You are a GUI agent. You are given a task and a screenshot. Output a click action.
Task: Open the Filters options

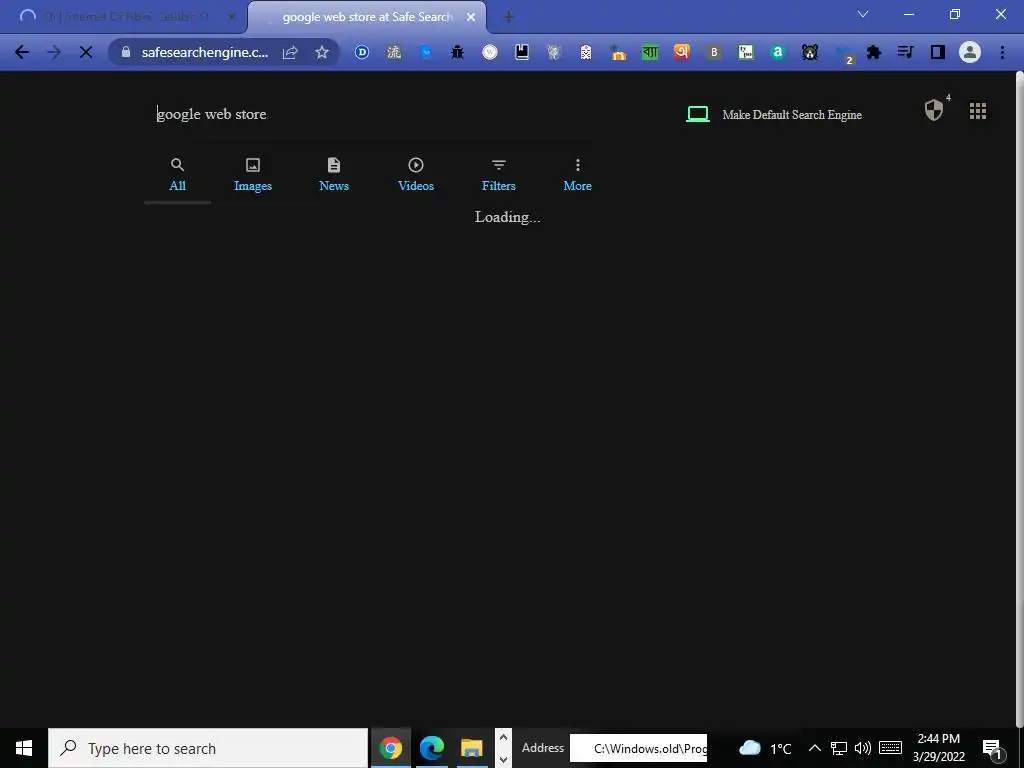click(499, 175)
